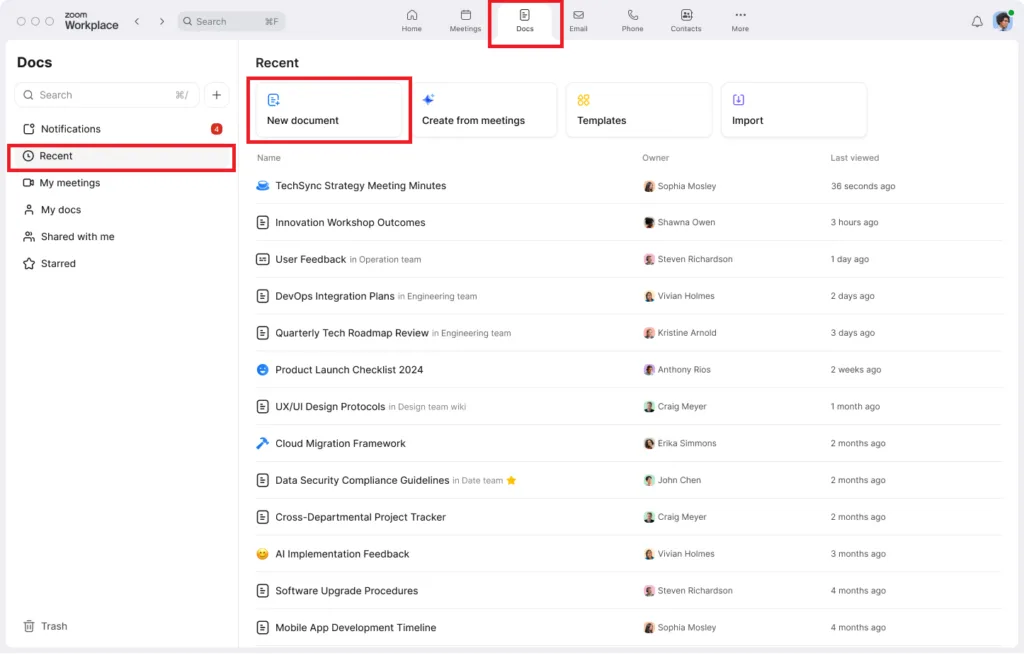Click Create from meetings card

484,110
